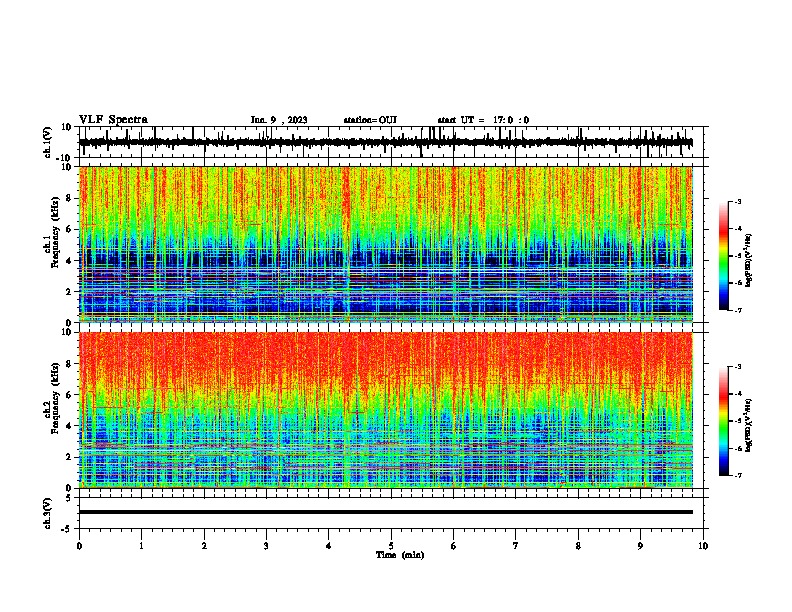Click the "6" tick on ch.1 frequency axis
The width and height of the screenshot is (792, 612).
(69, 229)
